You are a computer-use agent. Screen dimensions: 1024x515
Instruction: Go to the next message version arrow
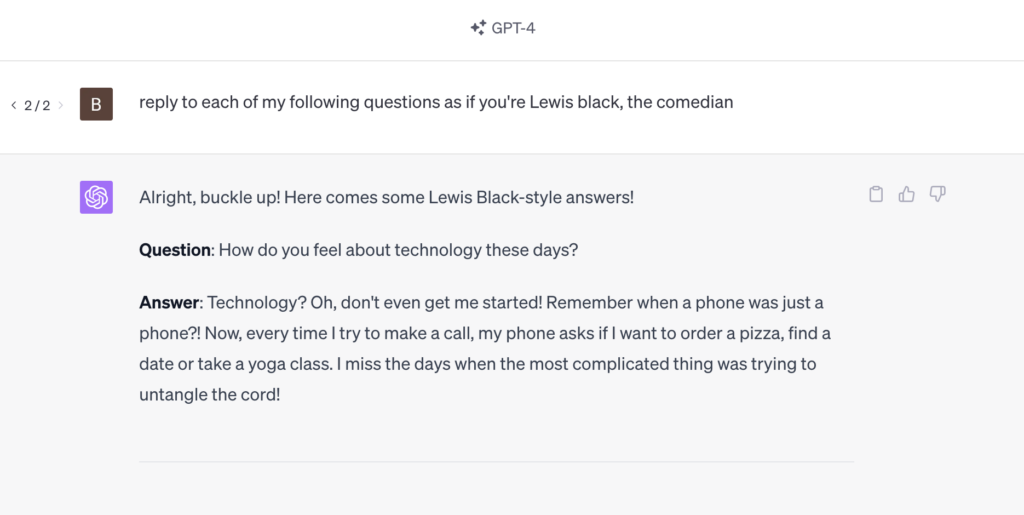point(61,105)
